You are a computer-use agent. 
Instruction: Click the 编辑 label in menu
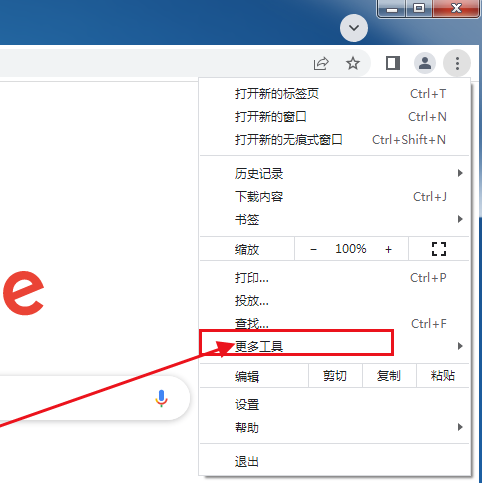tap(247, 376)
